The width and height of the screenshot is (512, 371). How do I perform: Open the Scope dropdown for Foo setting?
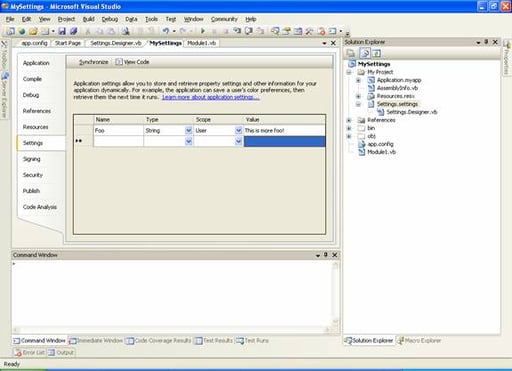[x=238, y=130]
